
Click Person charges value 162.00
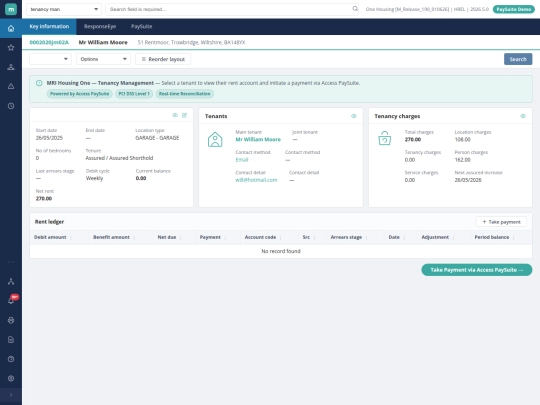click(x=463, y=160)
